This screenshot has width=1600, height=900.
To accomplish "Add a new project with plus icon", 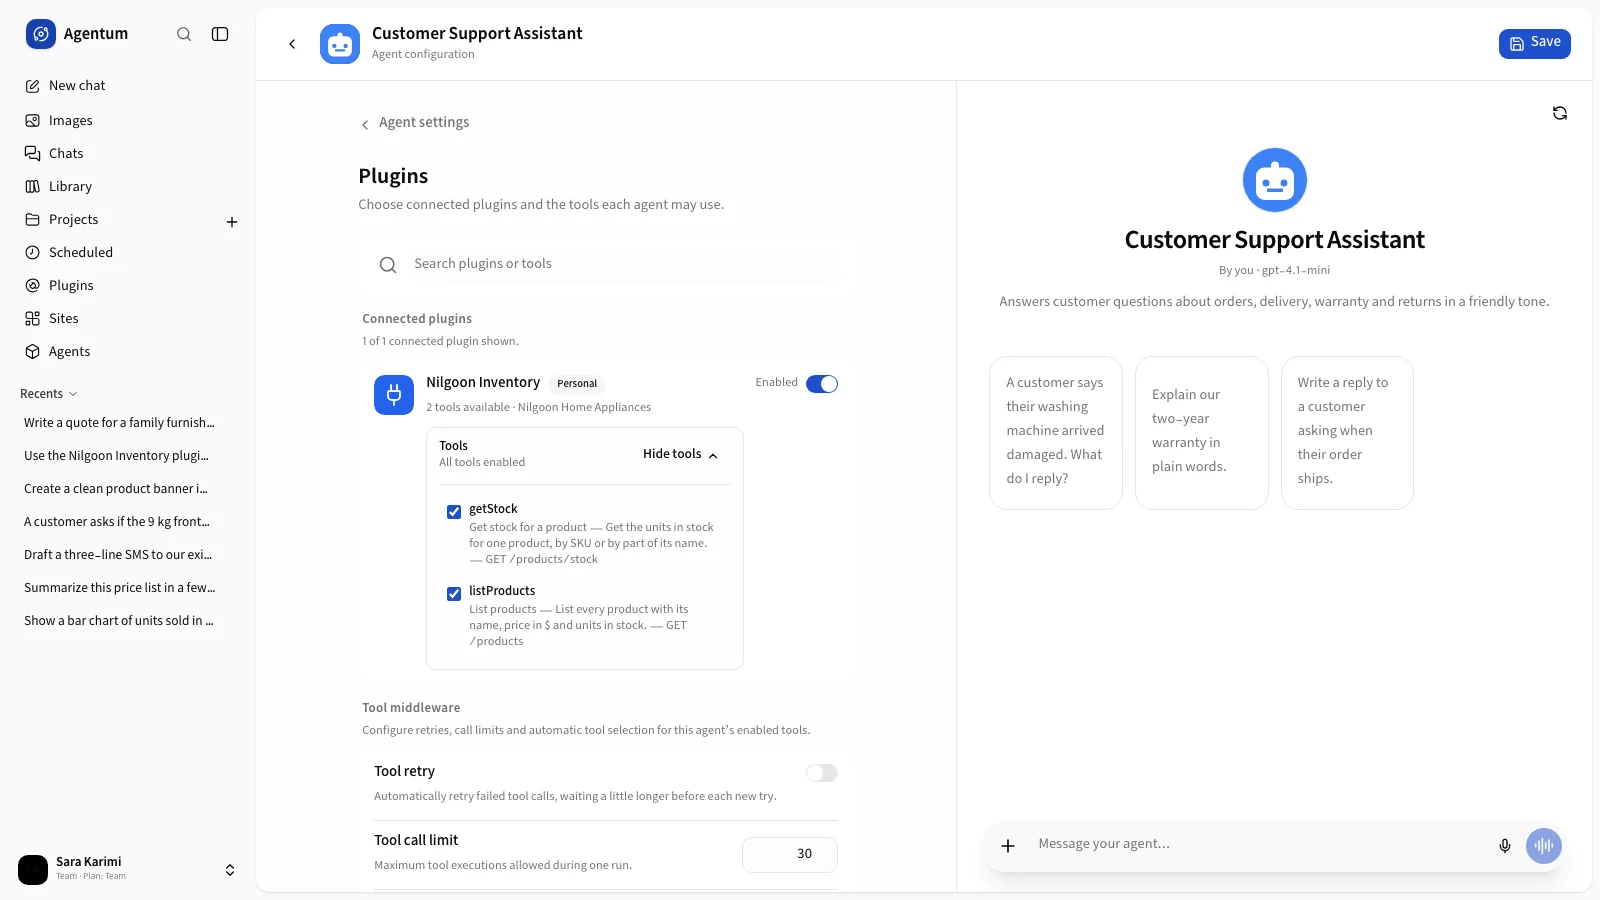I will click(x=232, y=222).
